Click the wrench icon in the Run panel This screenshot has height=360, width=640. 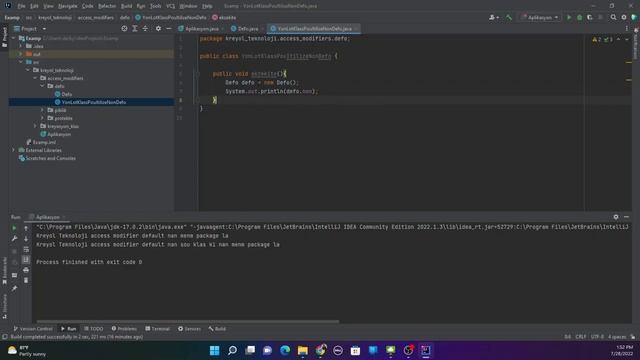point(14,238)
